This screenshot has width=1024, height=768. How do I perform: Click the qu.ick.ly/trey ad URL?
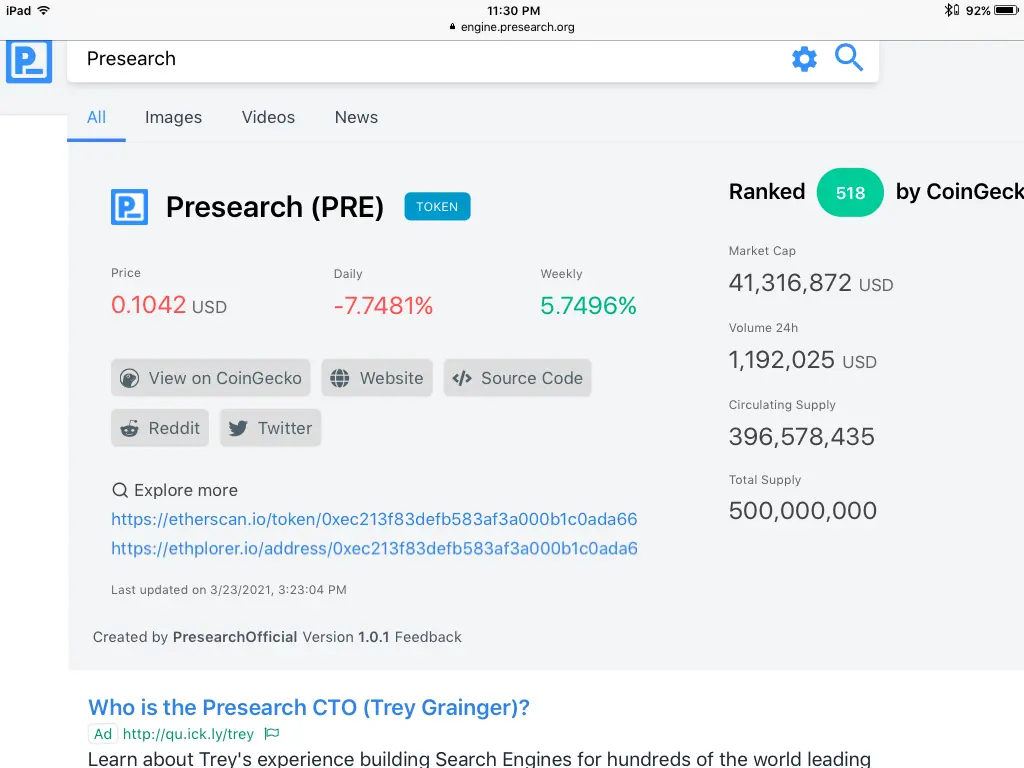click(188, 734)
